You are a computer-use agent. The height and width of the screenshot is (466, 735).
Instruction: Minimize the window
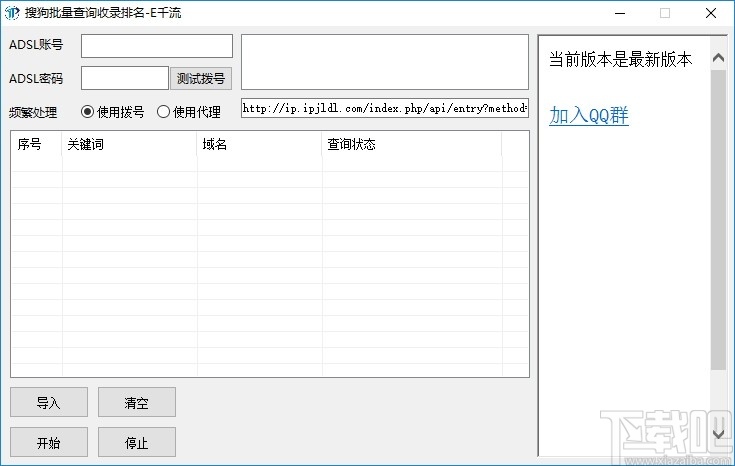point(620,13)
